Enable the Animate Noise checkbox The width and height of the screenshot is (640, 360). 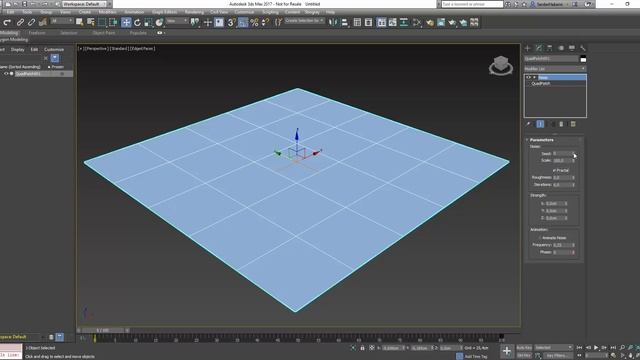coord(540,238)
